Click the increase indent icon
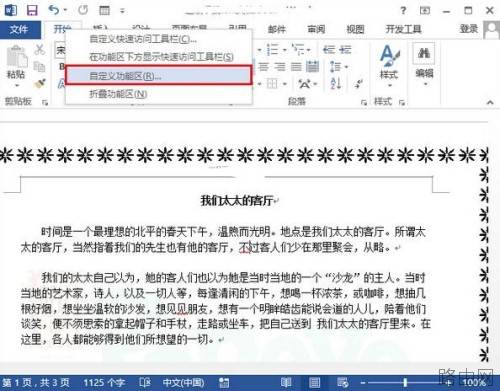Image resolution: width=500 pixels, height=391 pixels. [x=345, y=50]
